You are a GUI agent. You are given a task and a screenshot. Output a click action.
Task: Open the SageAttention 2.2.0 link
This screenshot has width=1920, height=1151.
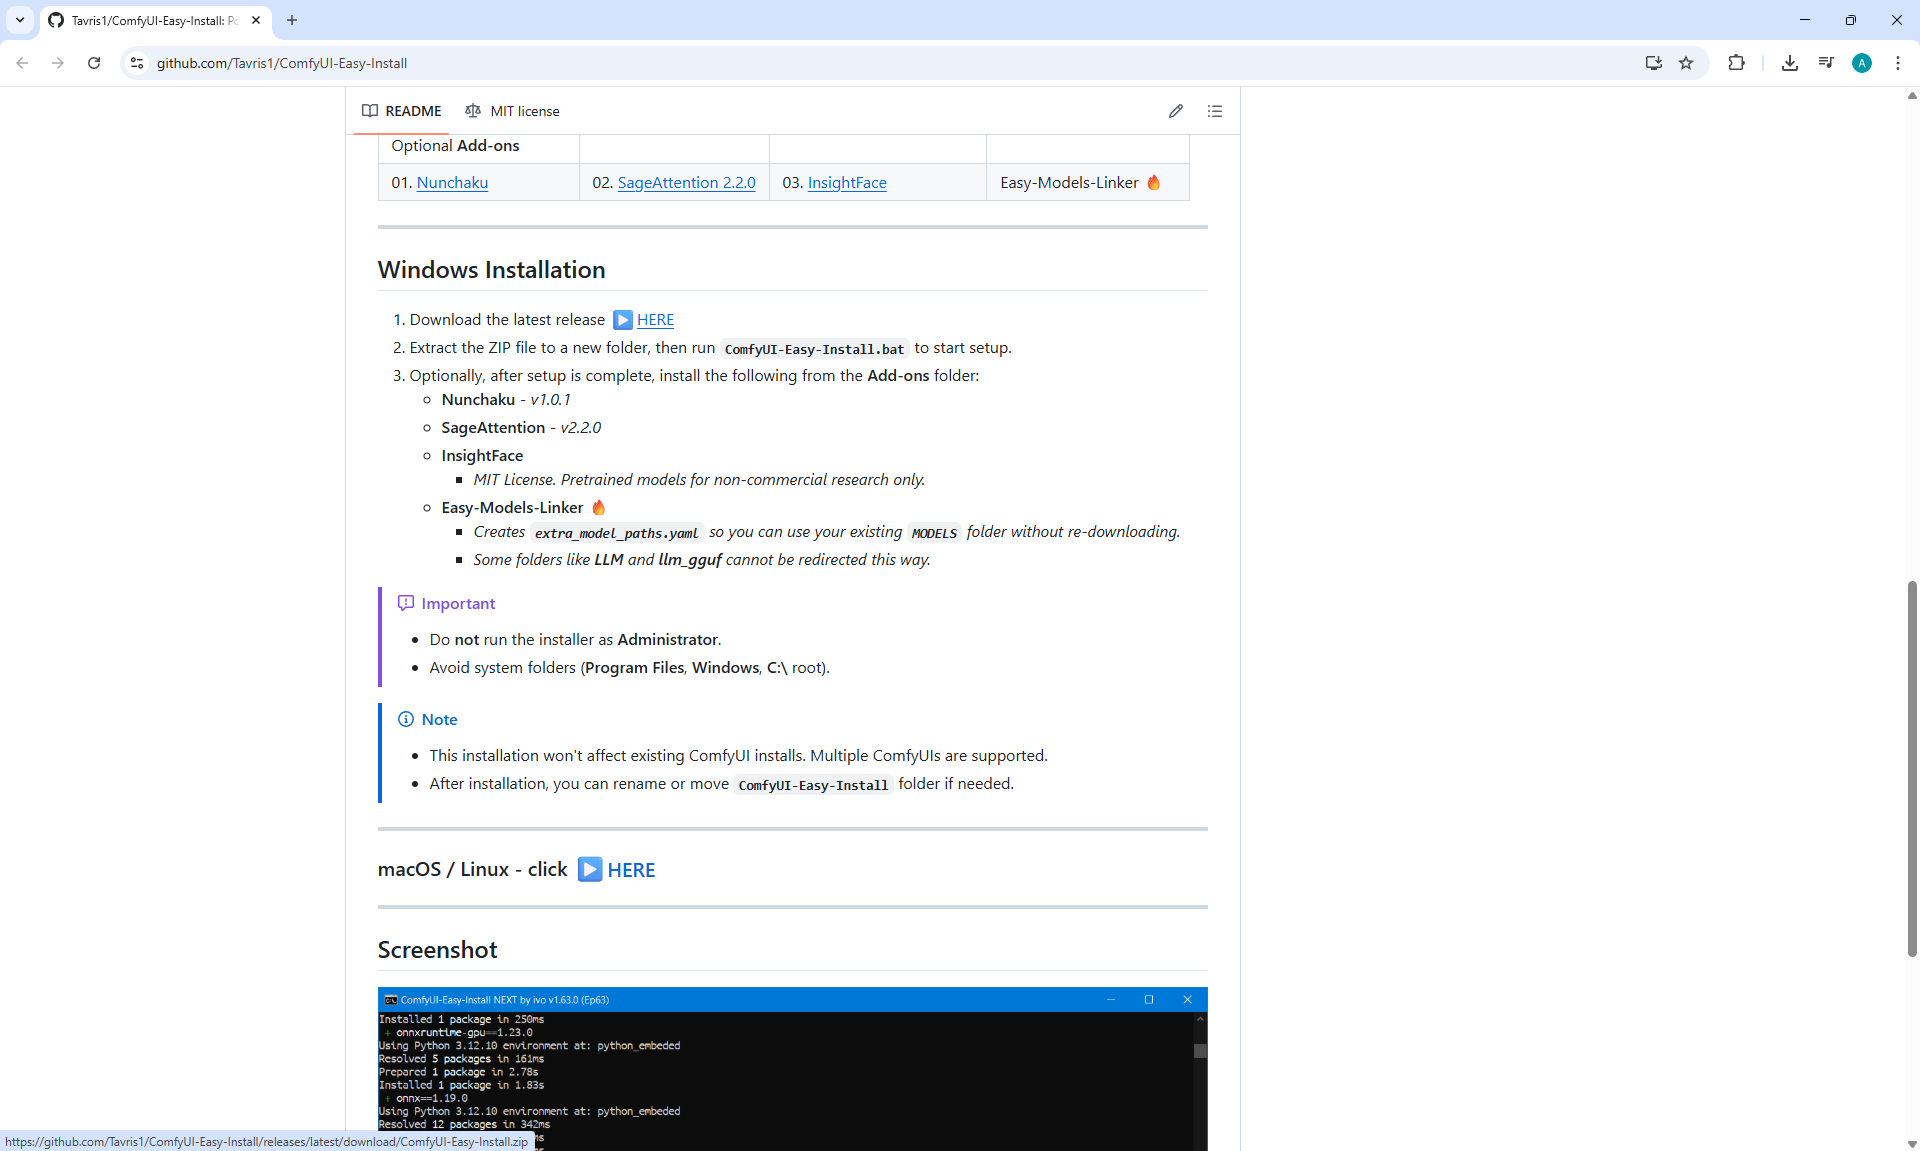[x=686, y=183]
